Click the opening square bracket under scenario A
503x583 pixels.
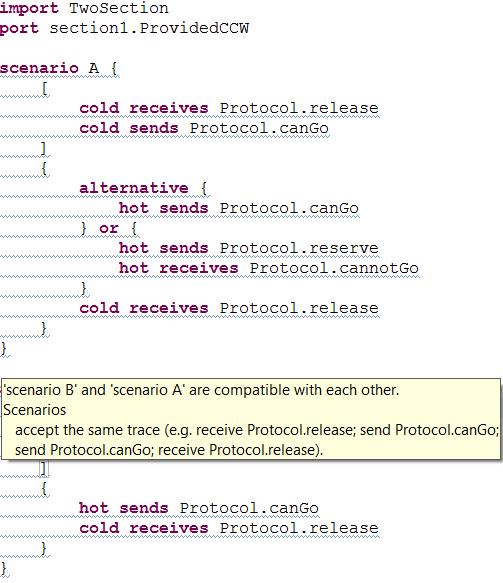(x=44, y=88)
